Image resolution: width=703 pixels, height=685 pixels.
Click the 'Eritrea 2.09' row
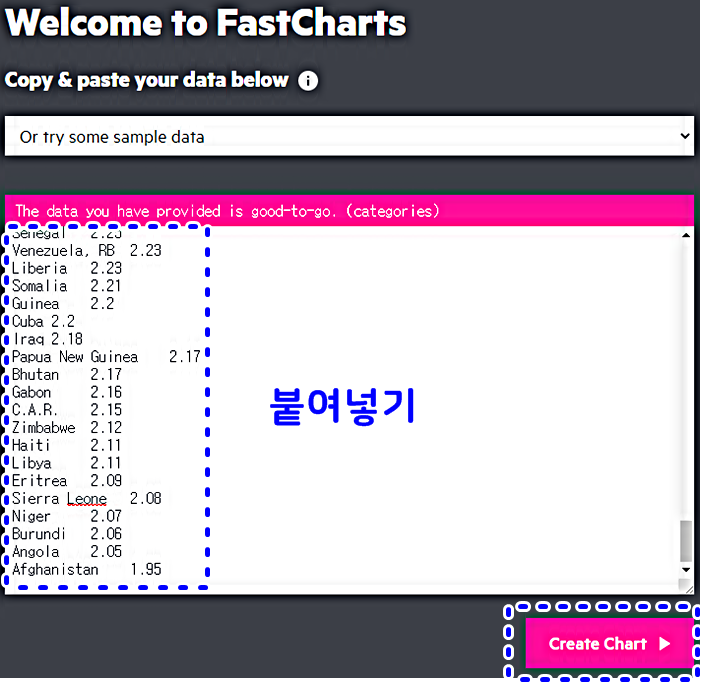tap(67, 481)
